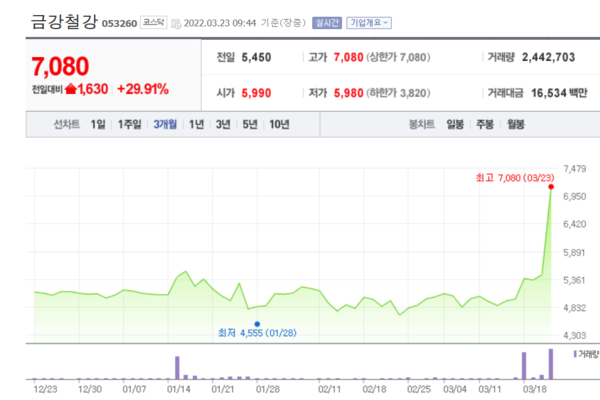Viewport: 600px width, 400px height.
Task: Click the 실시간 badge button
Action: (326, 23)
